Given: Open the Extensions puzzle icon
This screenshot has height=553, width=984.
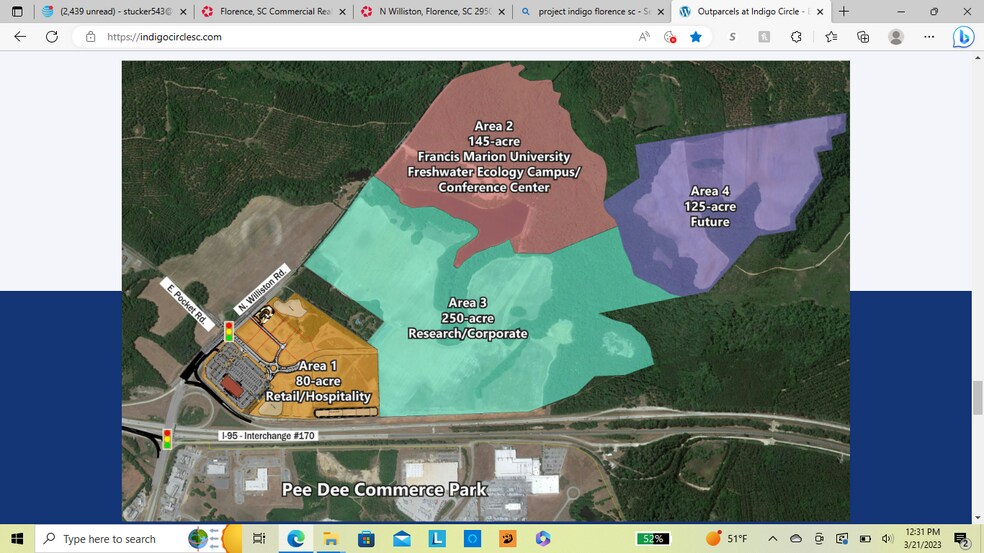Looking at the screenshot, I should (x=797, y=37).
